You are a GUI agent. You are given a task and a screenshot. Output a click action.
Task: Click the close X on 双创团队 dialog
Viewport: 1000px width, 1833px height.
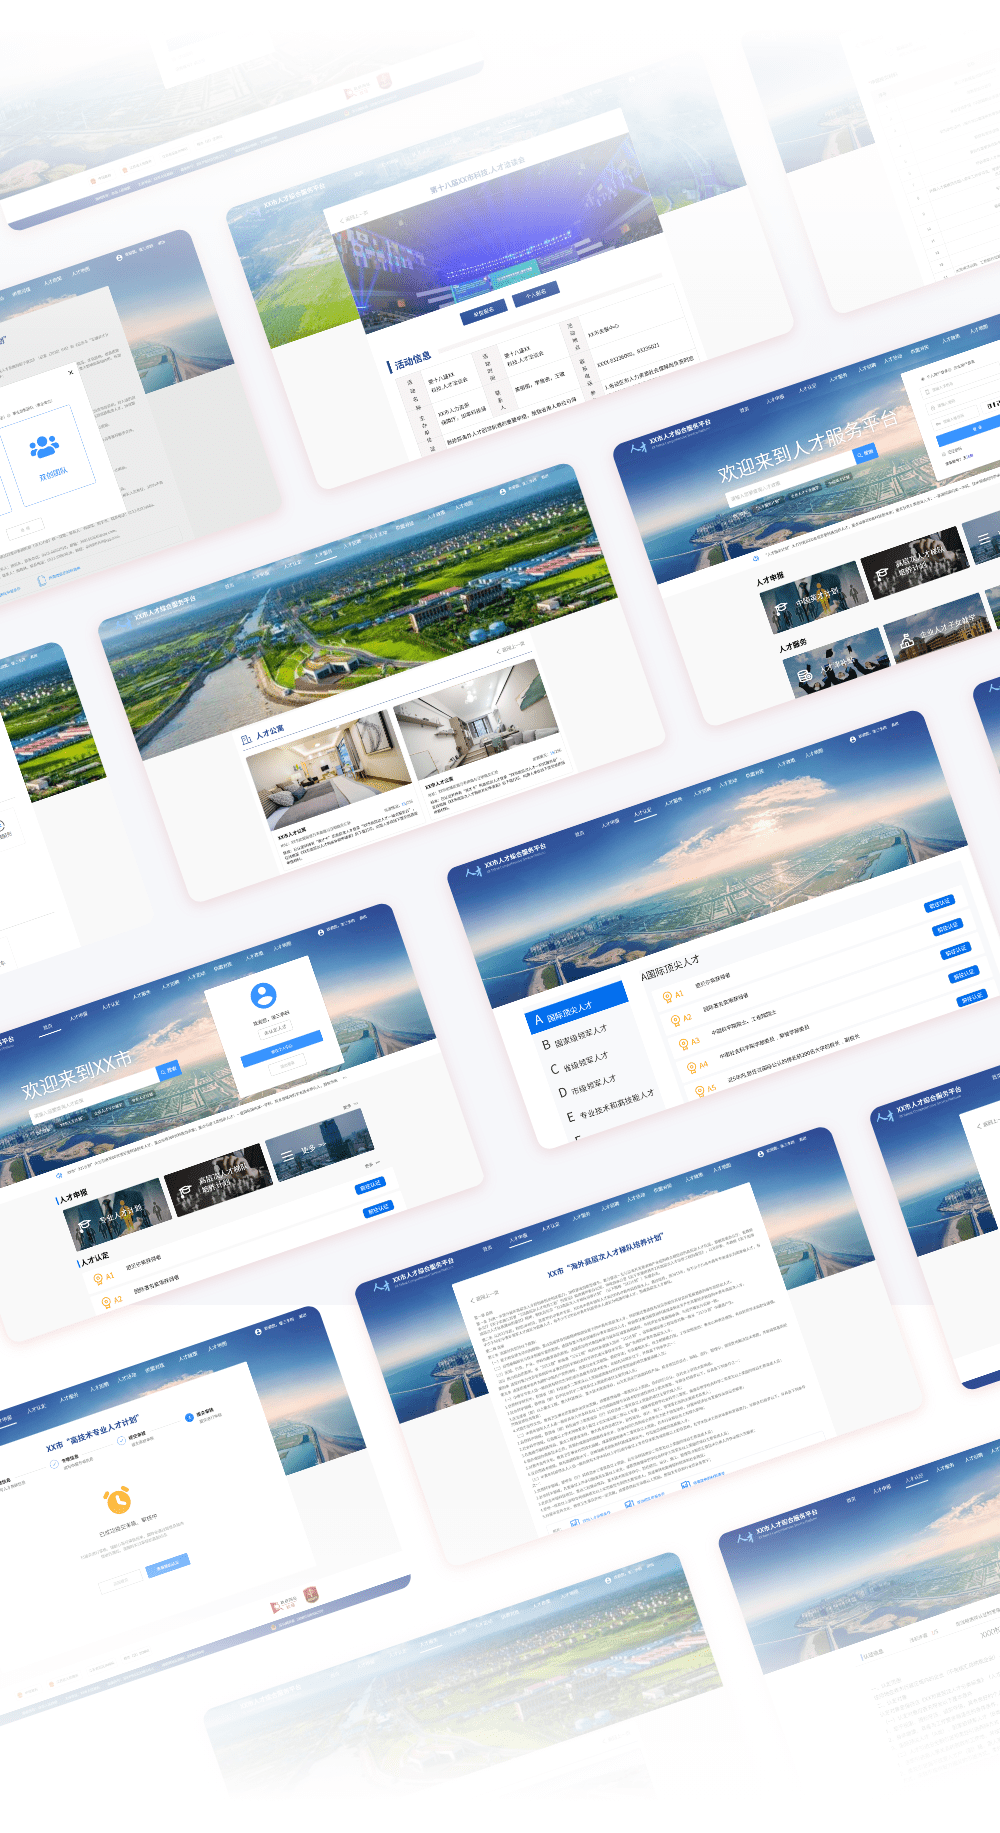pyautogui.click(x=70, y=372)
